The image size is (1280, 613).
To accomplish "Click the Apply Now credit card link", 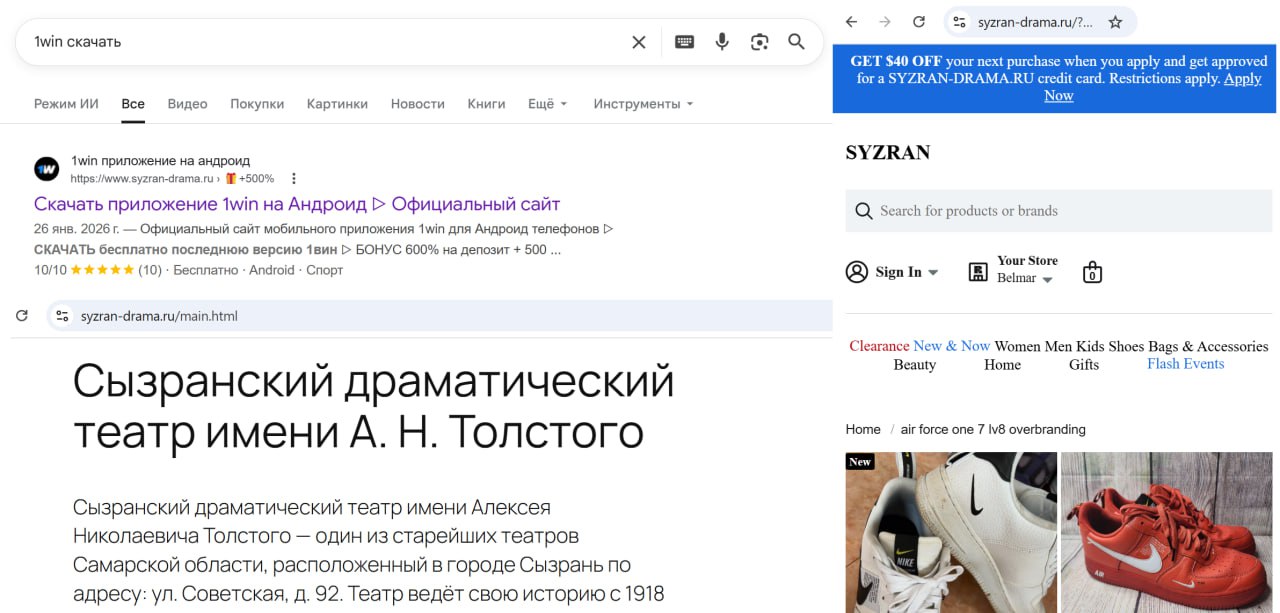I will pyautogui.click(x=1241, y=79).
